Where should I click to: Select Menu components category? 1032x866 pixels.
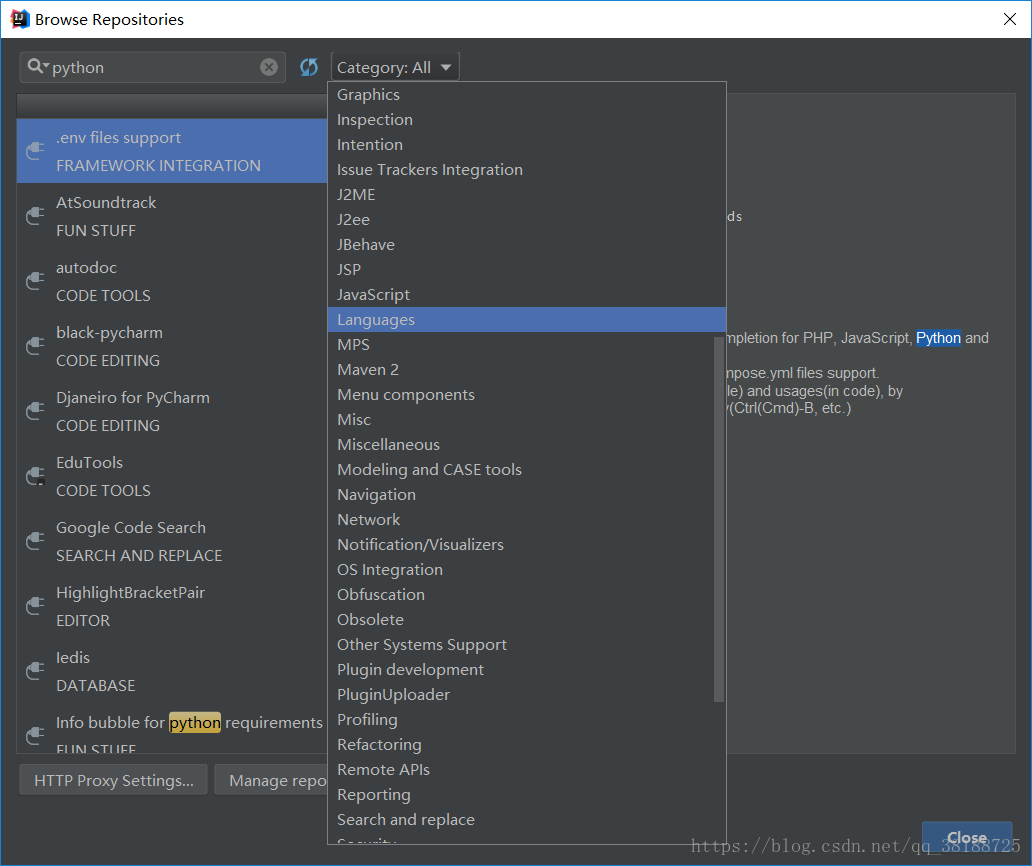[x=521, y=395]
